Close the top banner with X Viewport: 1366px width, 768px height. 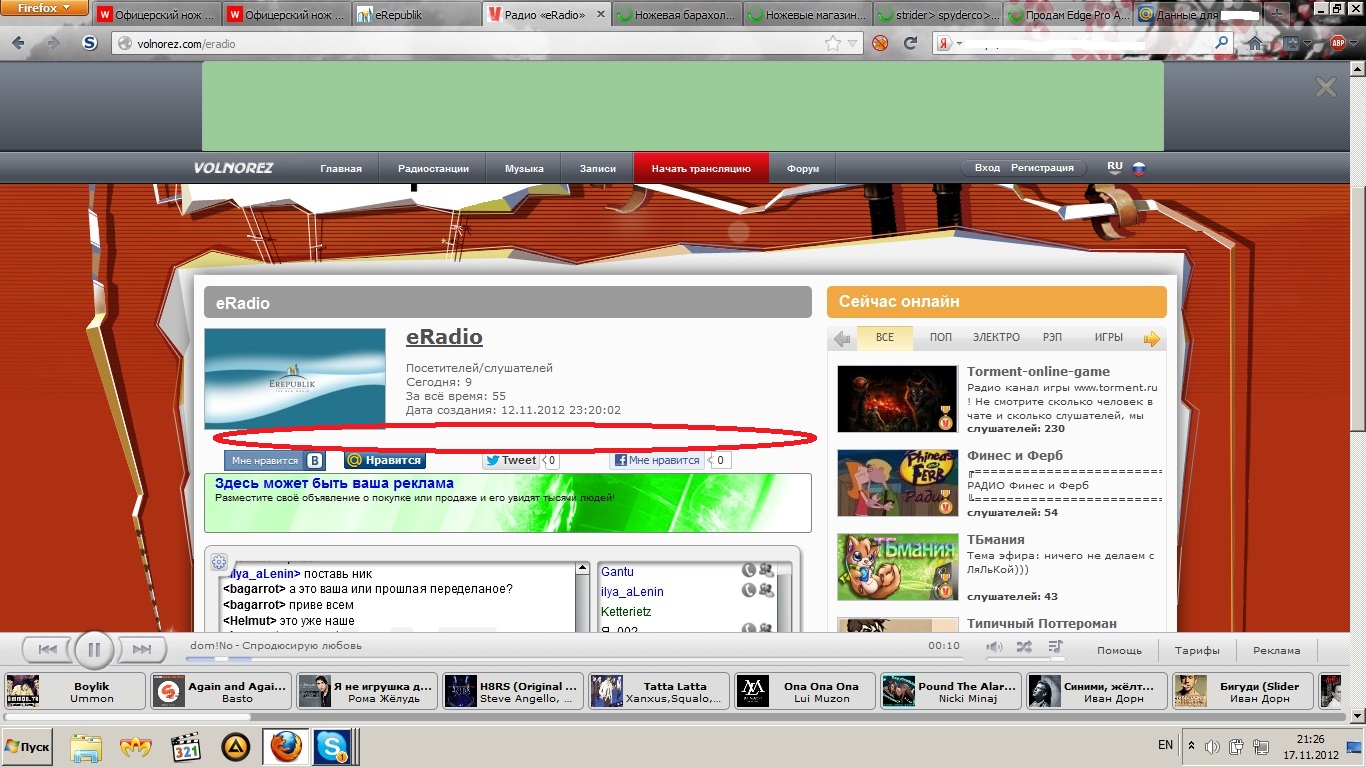coord(1326,88)
